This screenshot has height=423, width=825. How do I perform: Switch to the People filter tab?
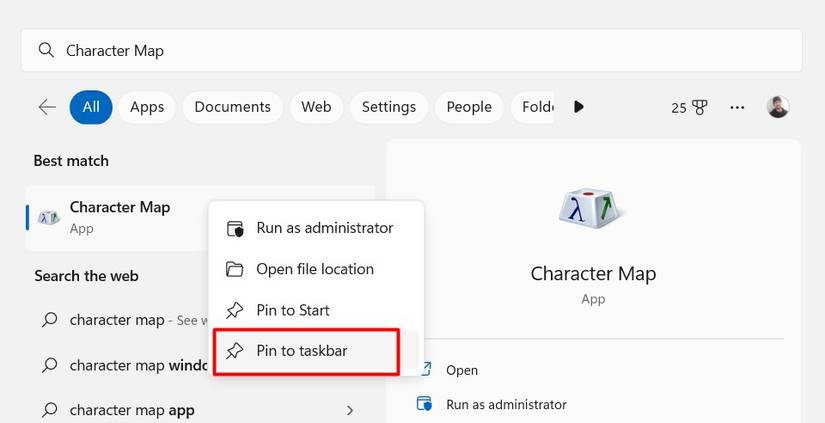(x=469, y=107)
